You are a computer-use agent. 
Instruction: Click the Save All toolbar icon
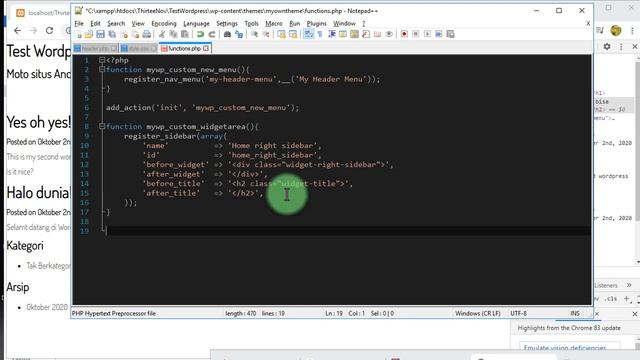(111, 34)
